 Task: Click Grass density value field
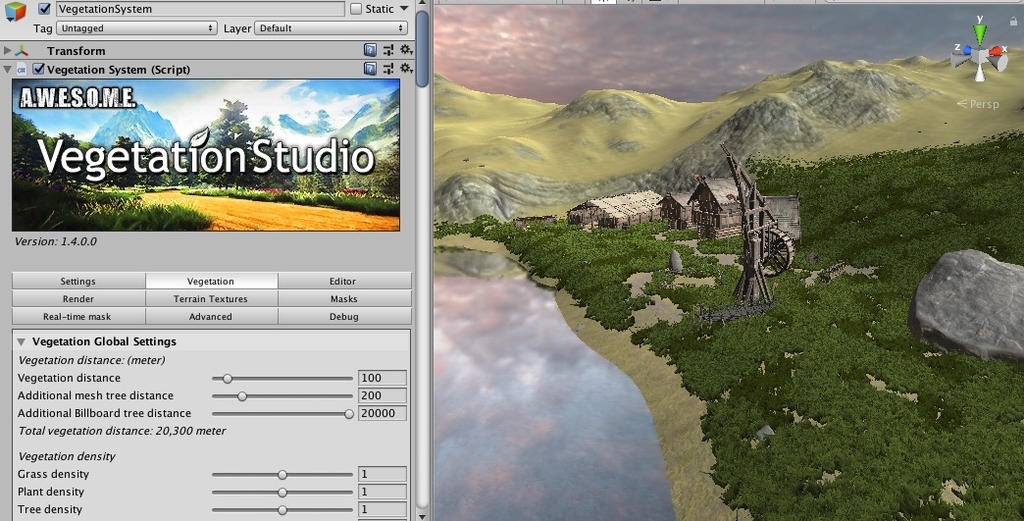tap(382, 474)
